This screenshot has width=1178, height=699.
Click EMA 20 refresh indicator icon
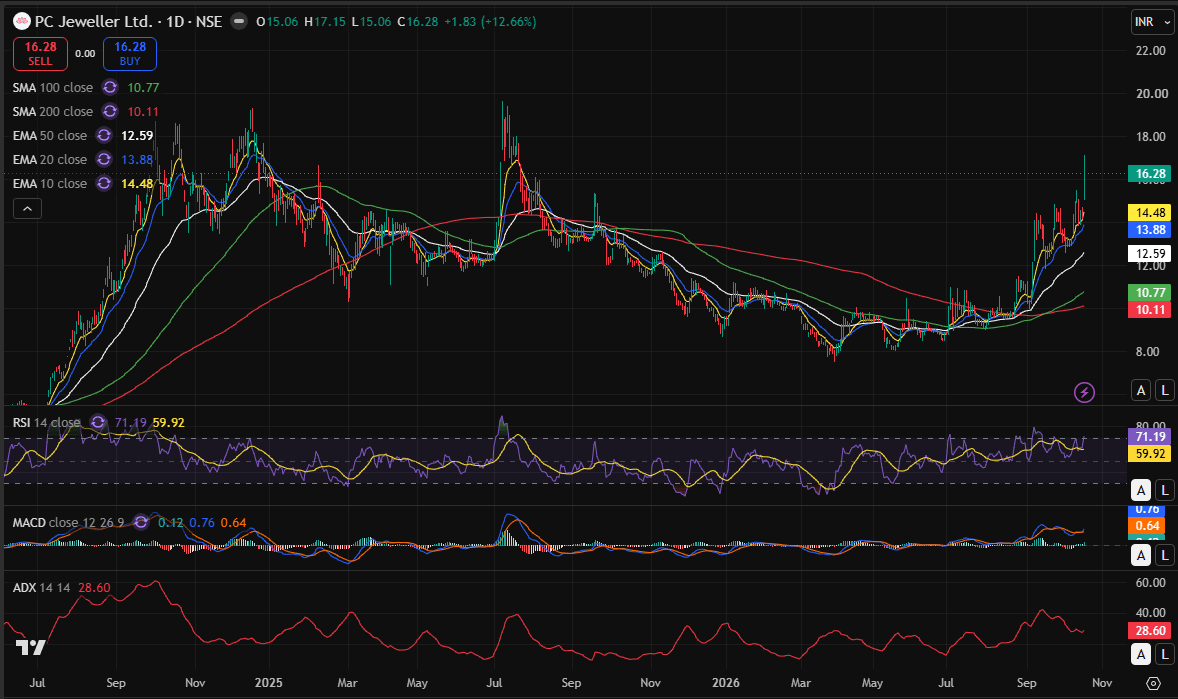(x=104, y=160)
